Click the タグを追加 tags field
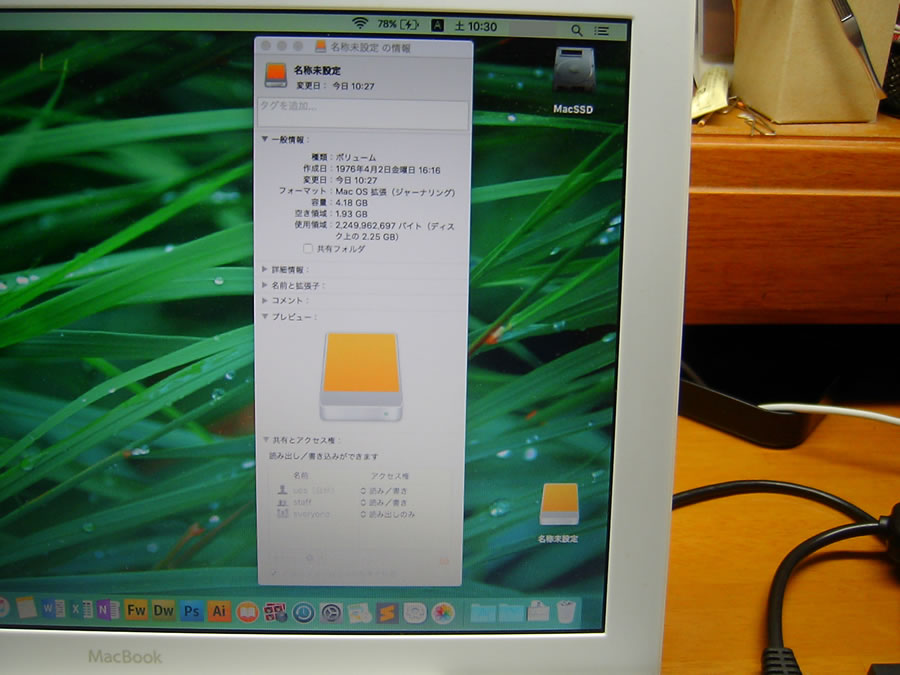The height and width of the screenshot is (675, 900). pyautogui.click(x=363, y=114)
